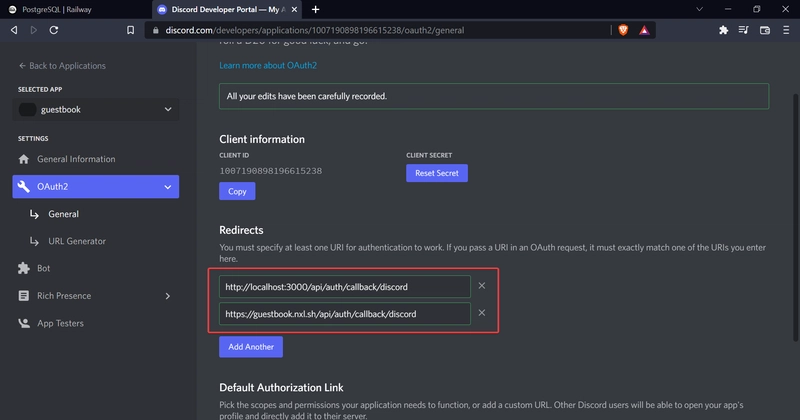Close the Discord Developer Portal tab

tap(294, 9)
